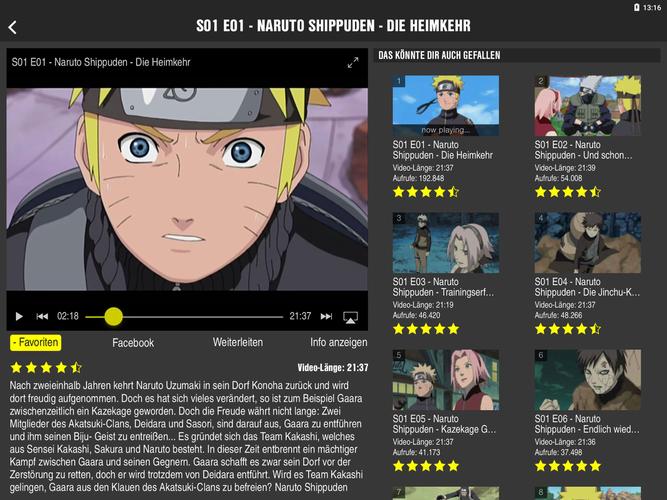Toggle the Favoriten button off
This screenshot has height=500, width=667.
pos(36,343)
